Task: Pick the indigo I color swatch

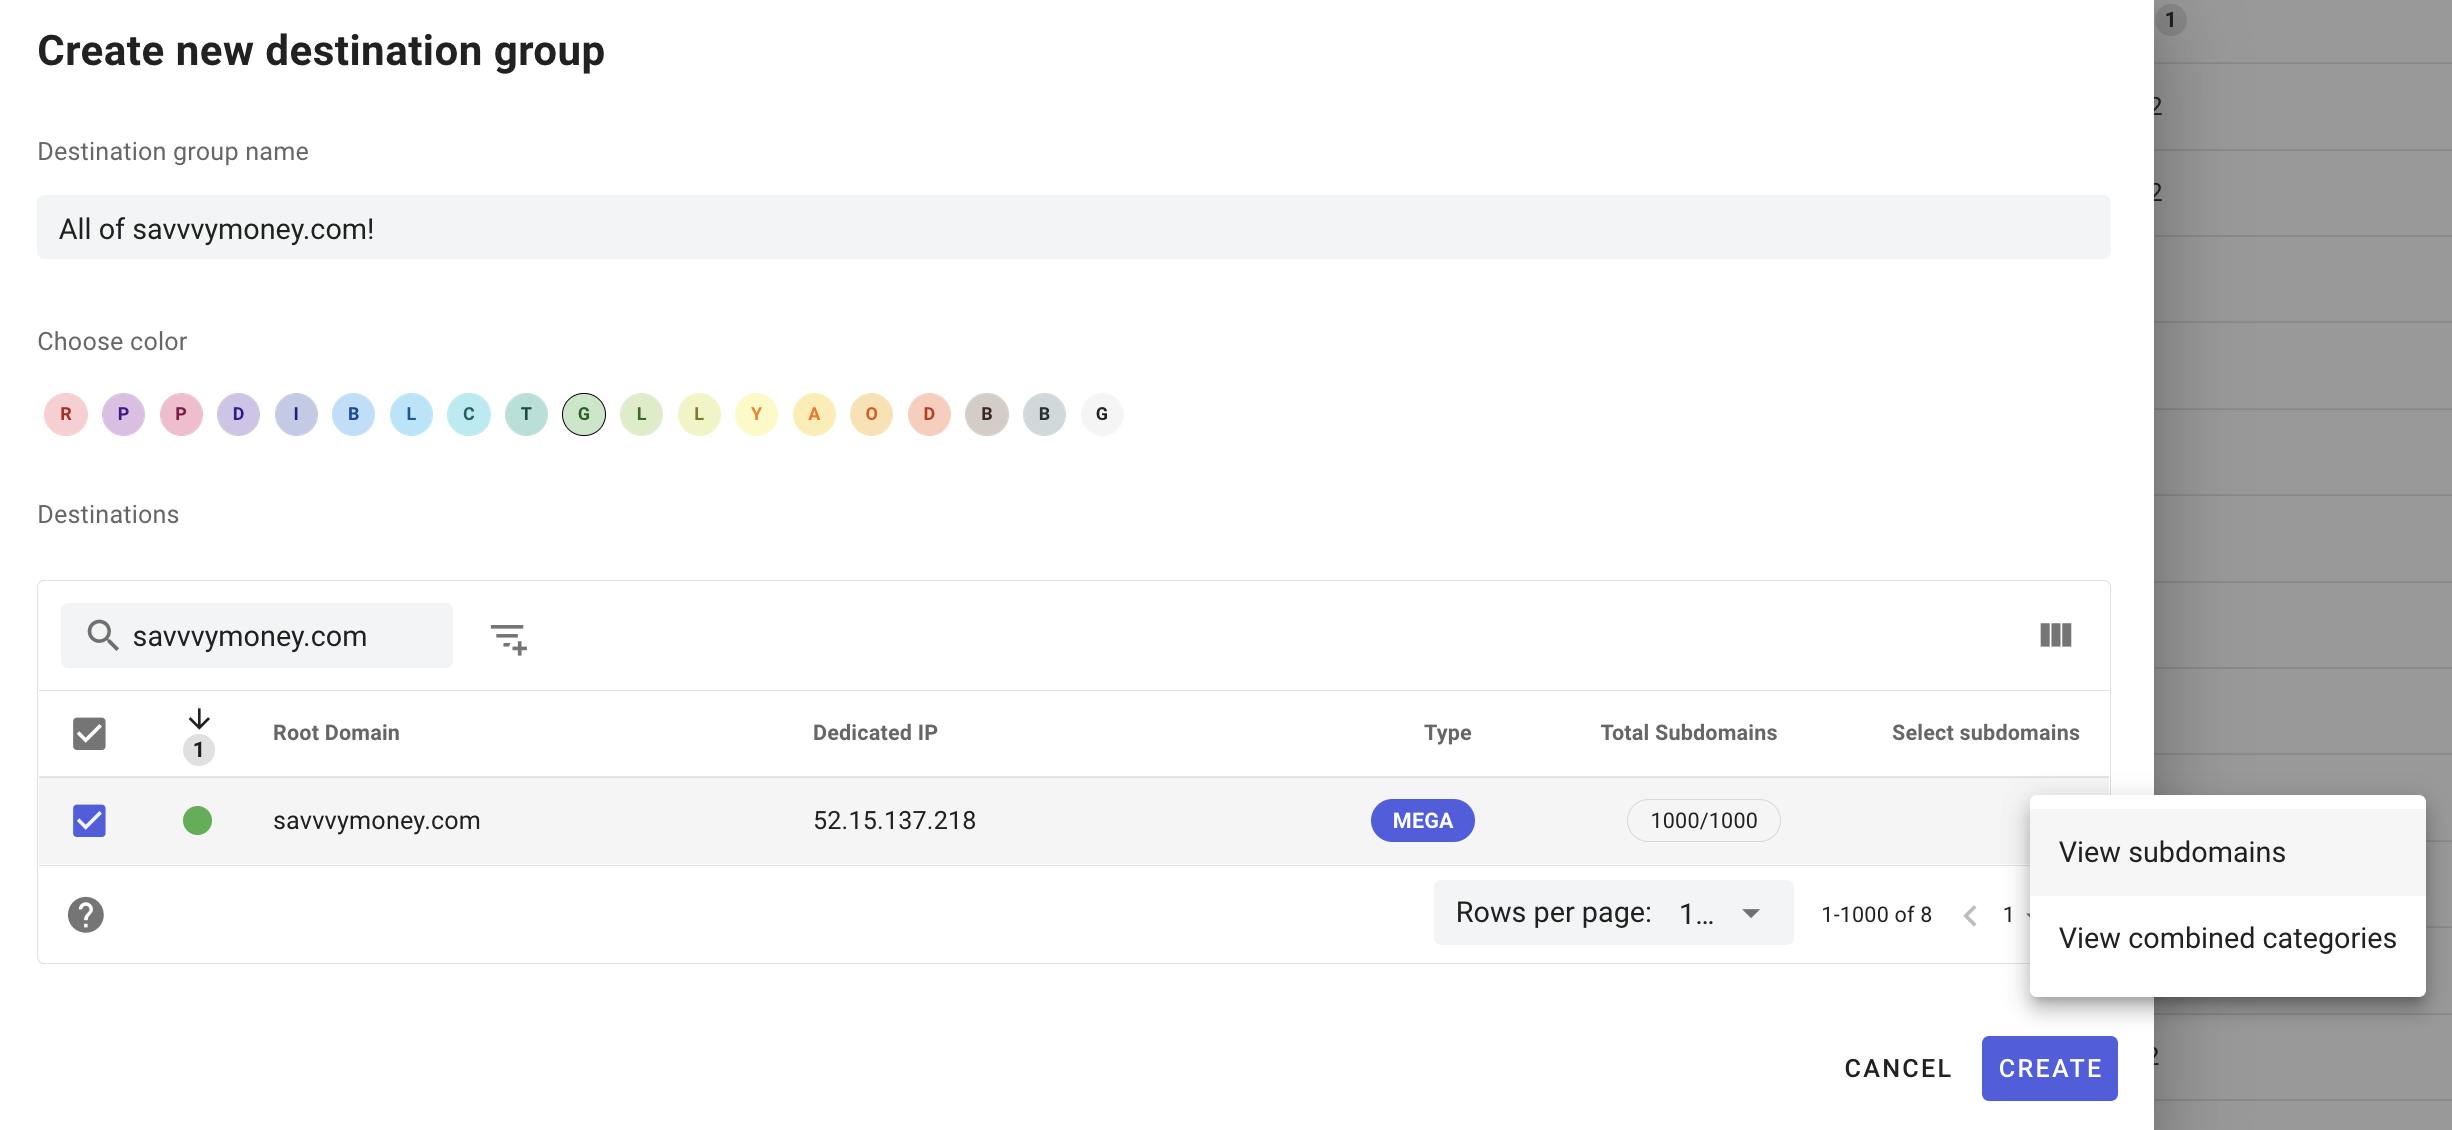Action: 296,414
